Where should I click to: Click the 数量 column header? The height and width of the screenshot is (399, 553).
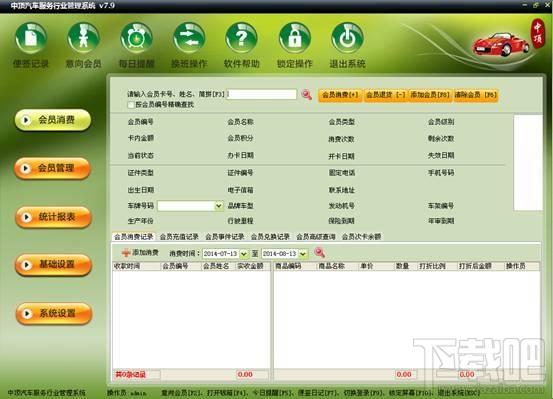point(406,266)
